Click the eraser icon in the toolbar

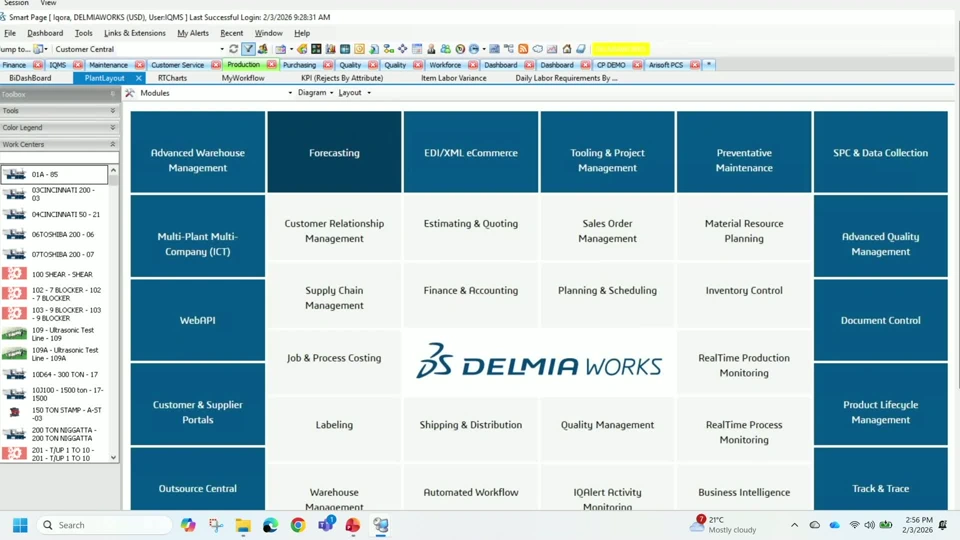pyautogui.click(x=581, y=49)
